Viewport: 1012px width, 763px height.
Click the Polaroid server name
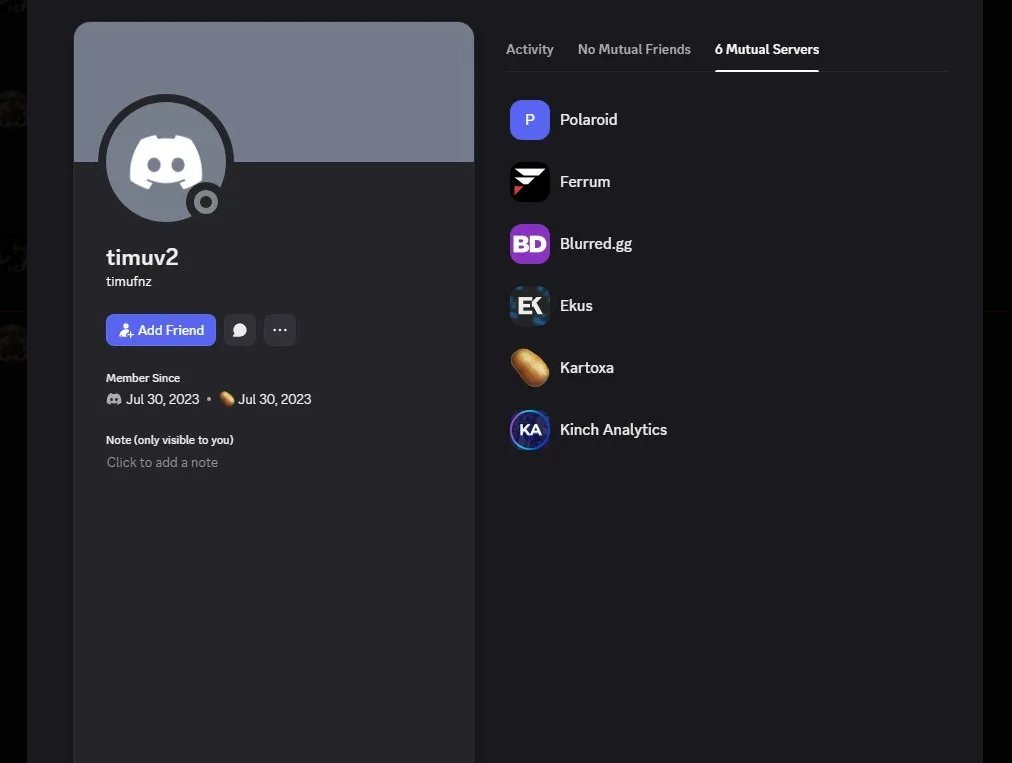[589, 120]
